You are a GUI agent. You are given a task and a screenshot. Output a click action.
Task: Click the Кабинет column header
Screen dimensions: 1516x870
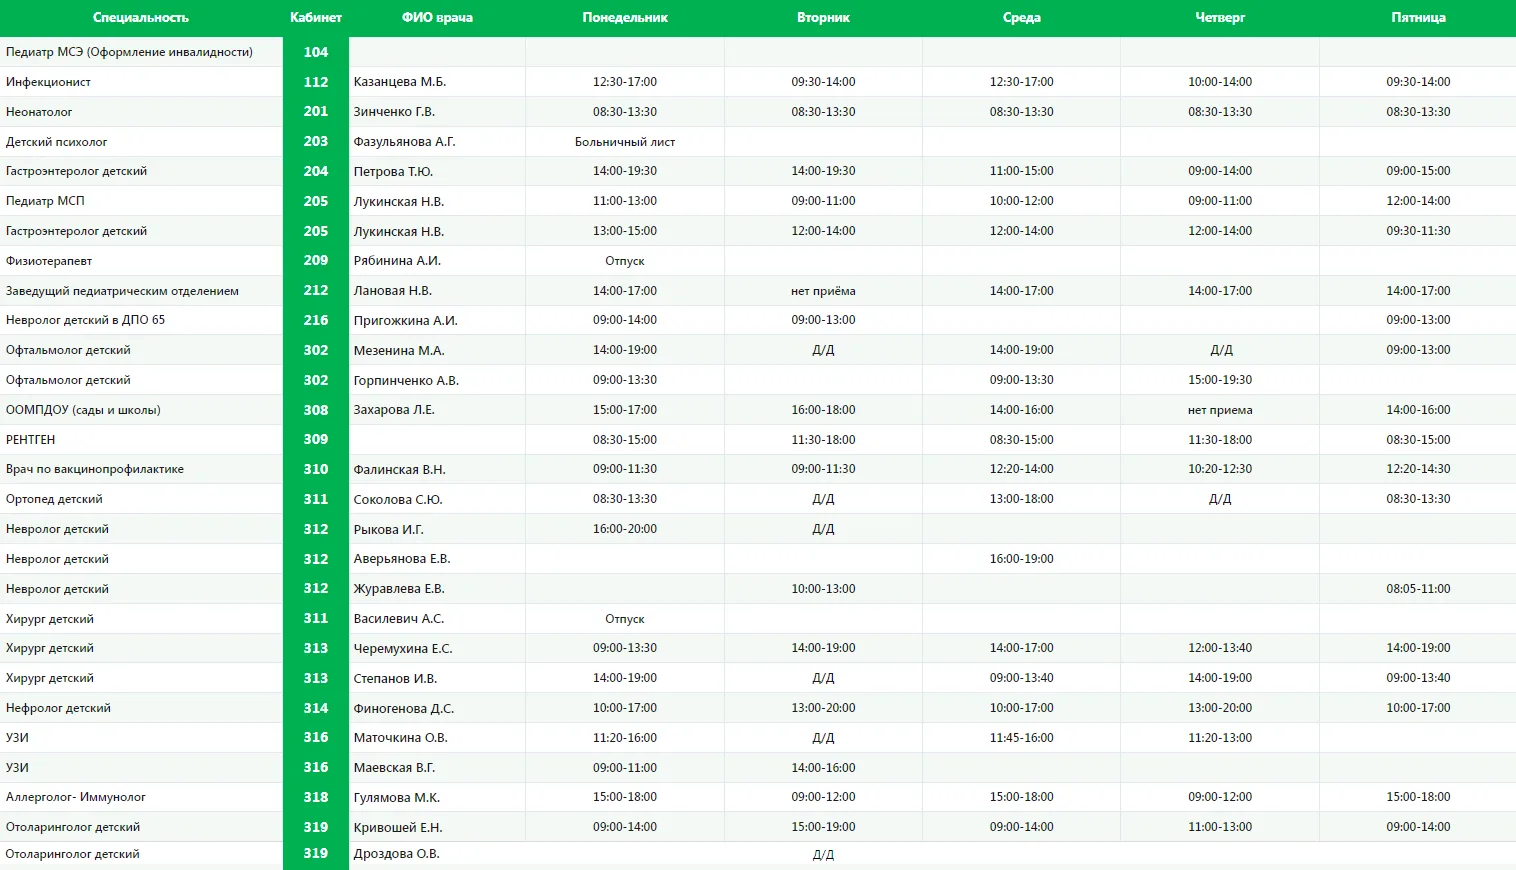316,18
